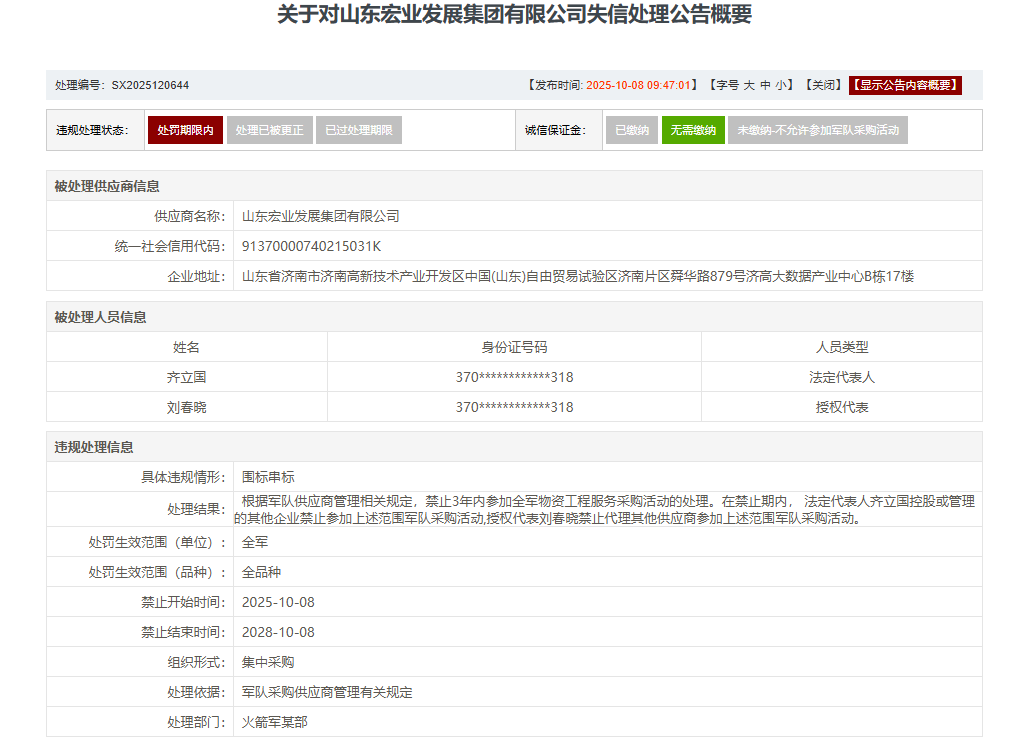
Task: Click the 已缴纳 deposit status tag
Action: click(631, 130)
